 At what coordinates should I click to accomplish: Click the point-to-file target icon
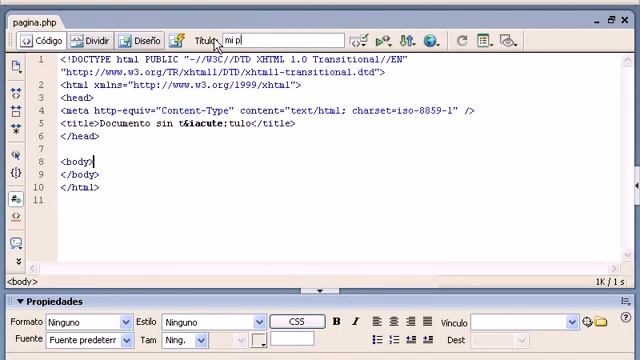pos(587,322)
